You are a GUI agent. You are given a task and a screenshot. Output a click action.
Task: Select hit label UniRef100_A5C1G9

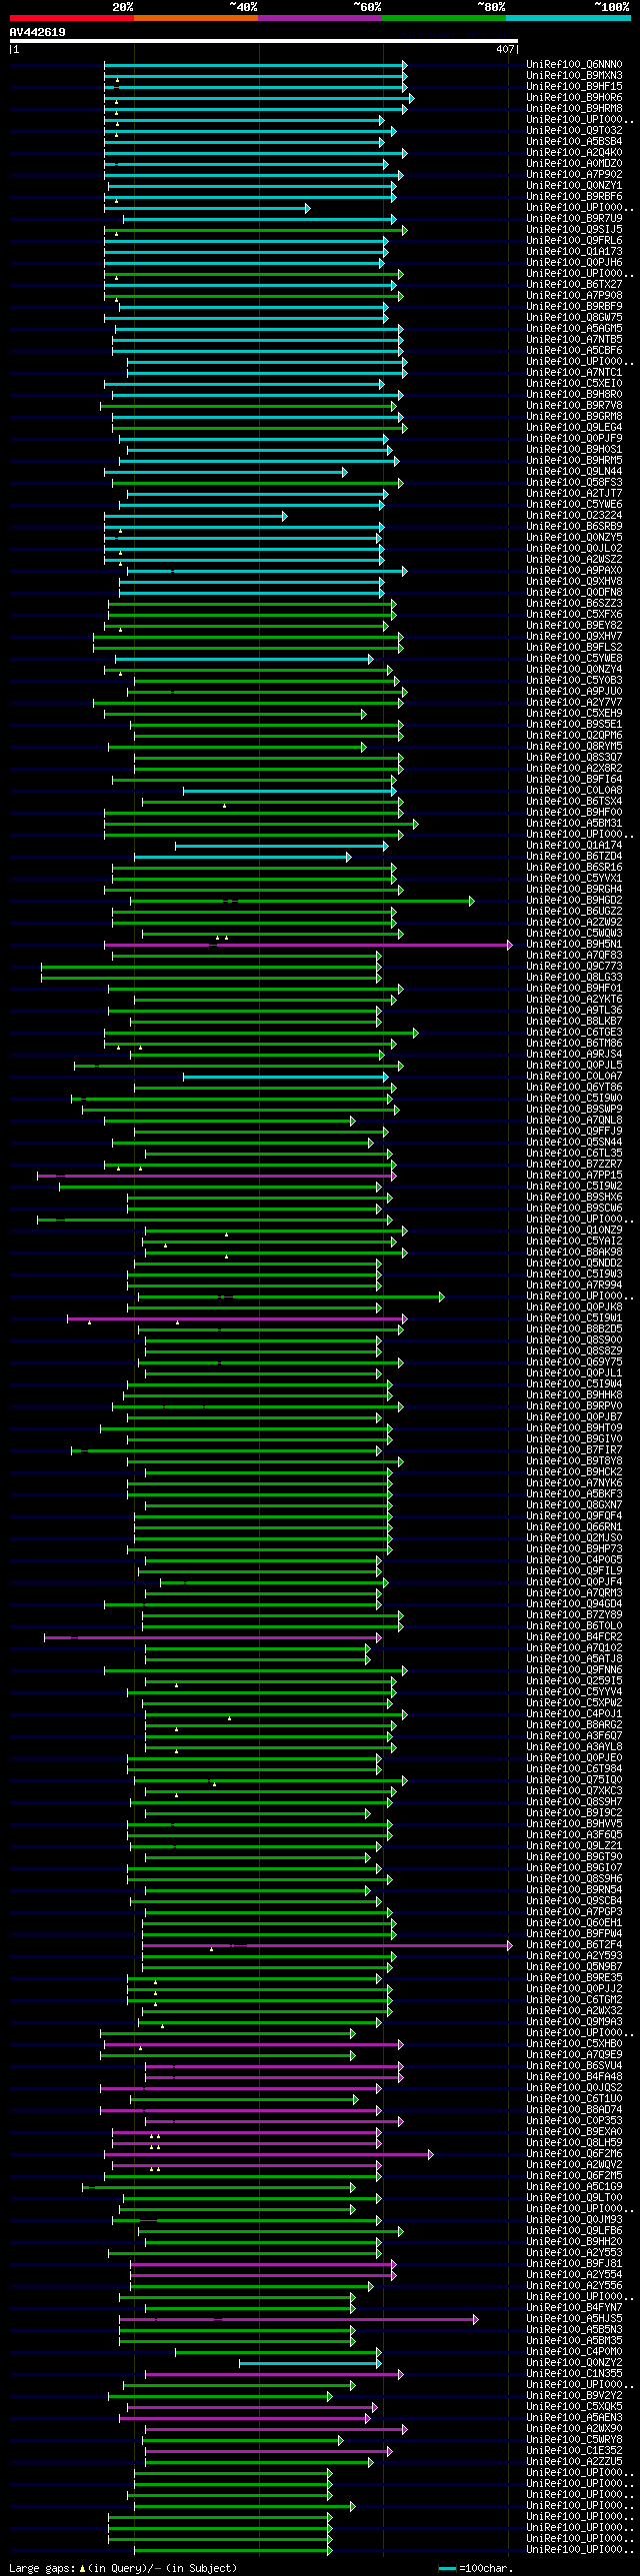574,2187
